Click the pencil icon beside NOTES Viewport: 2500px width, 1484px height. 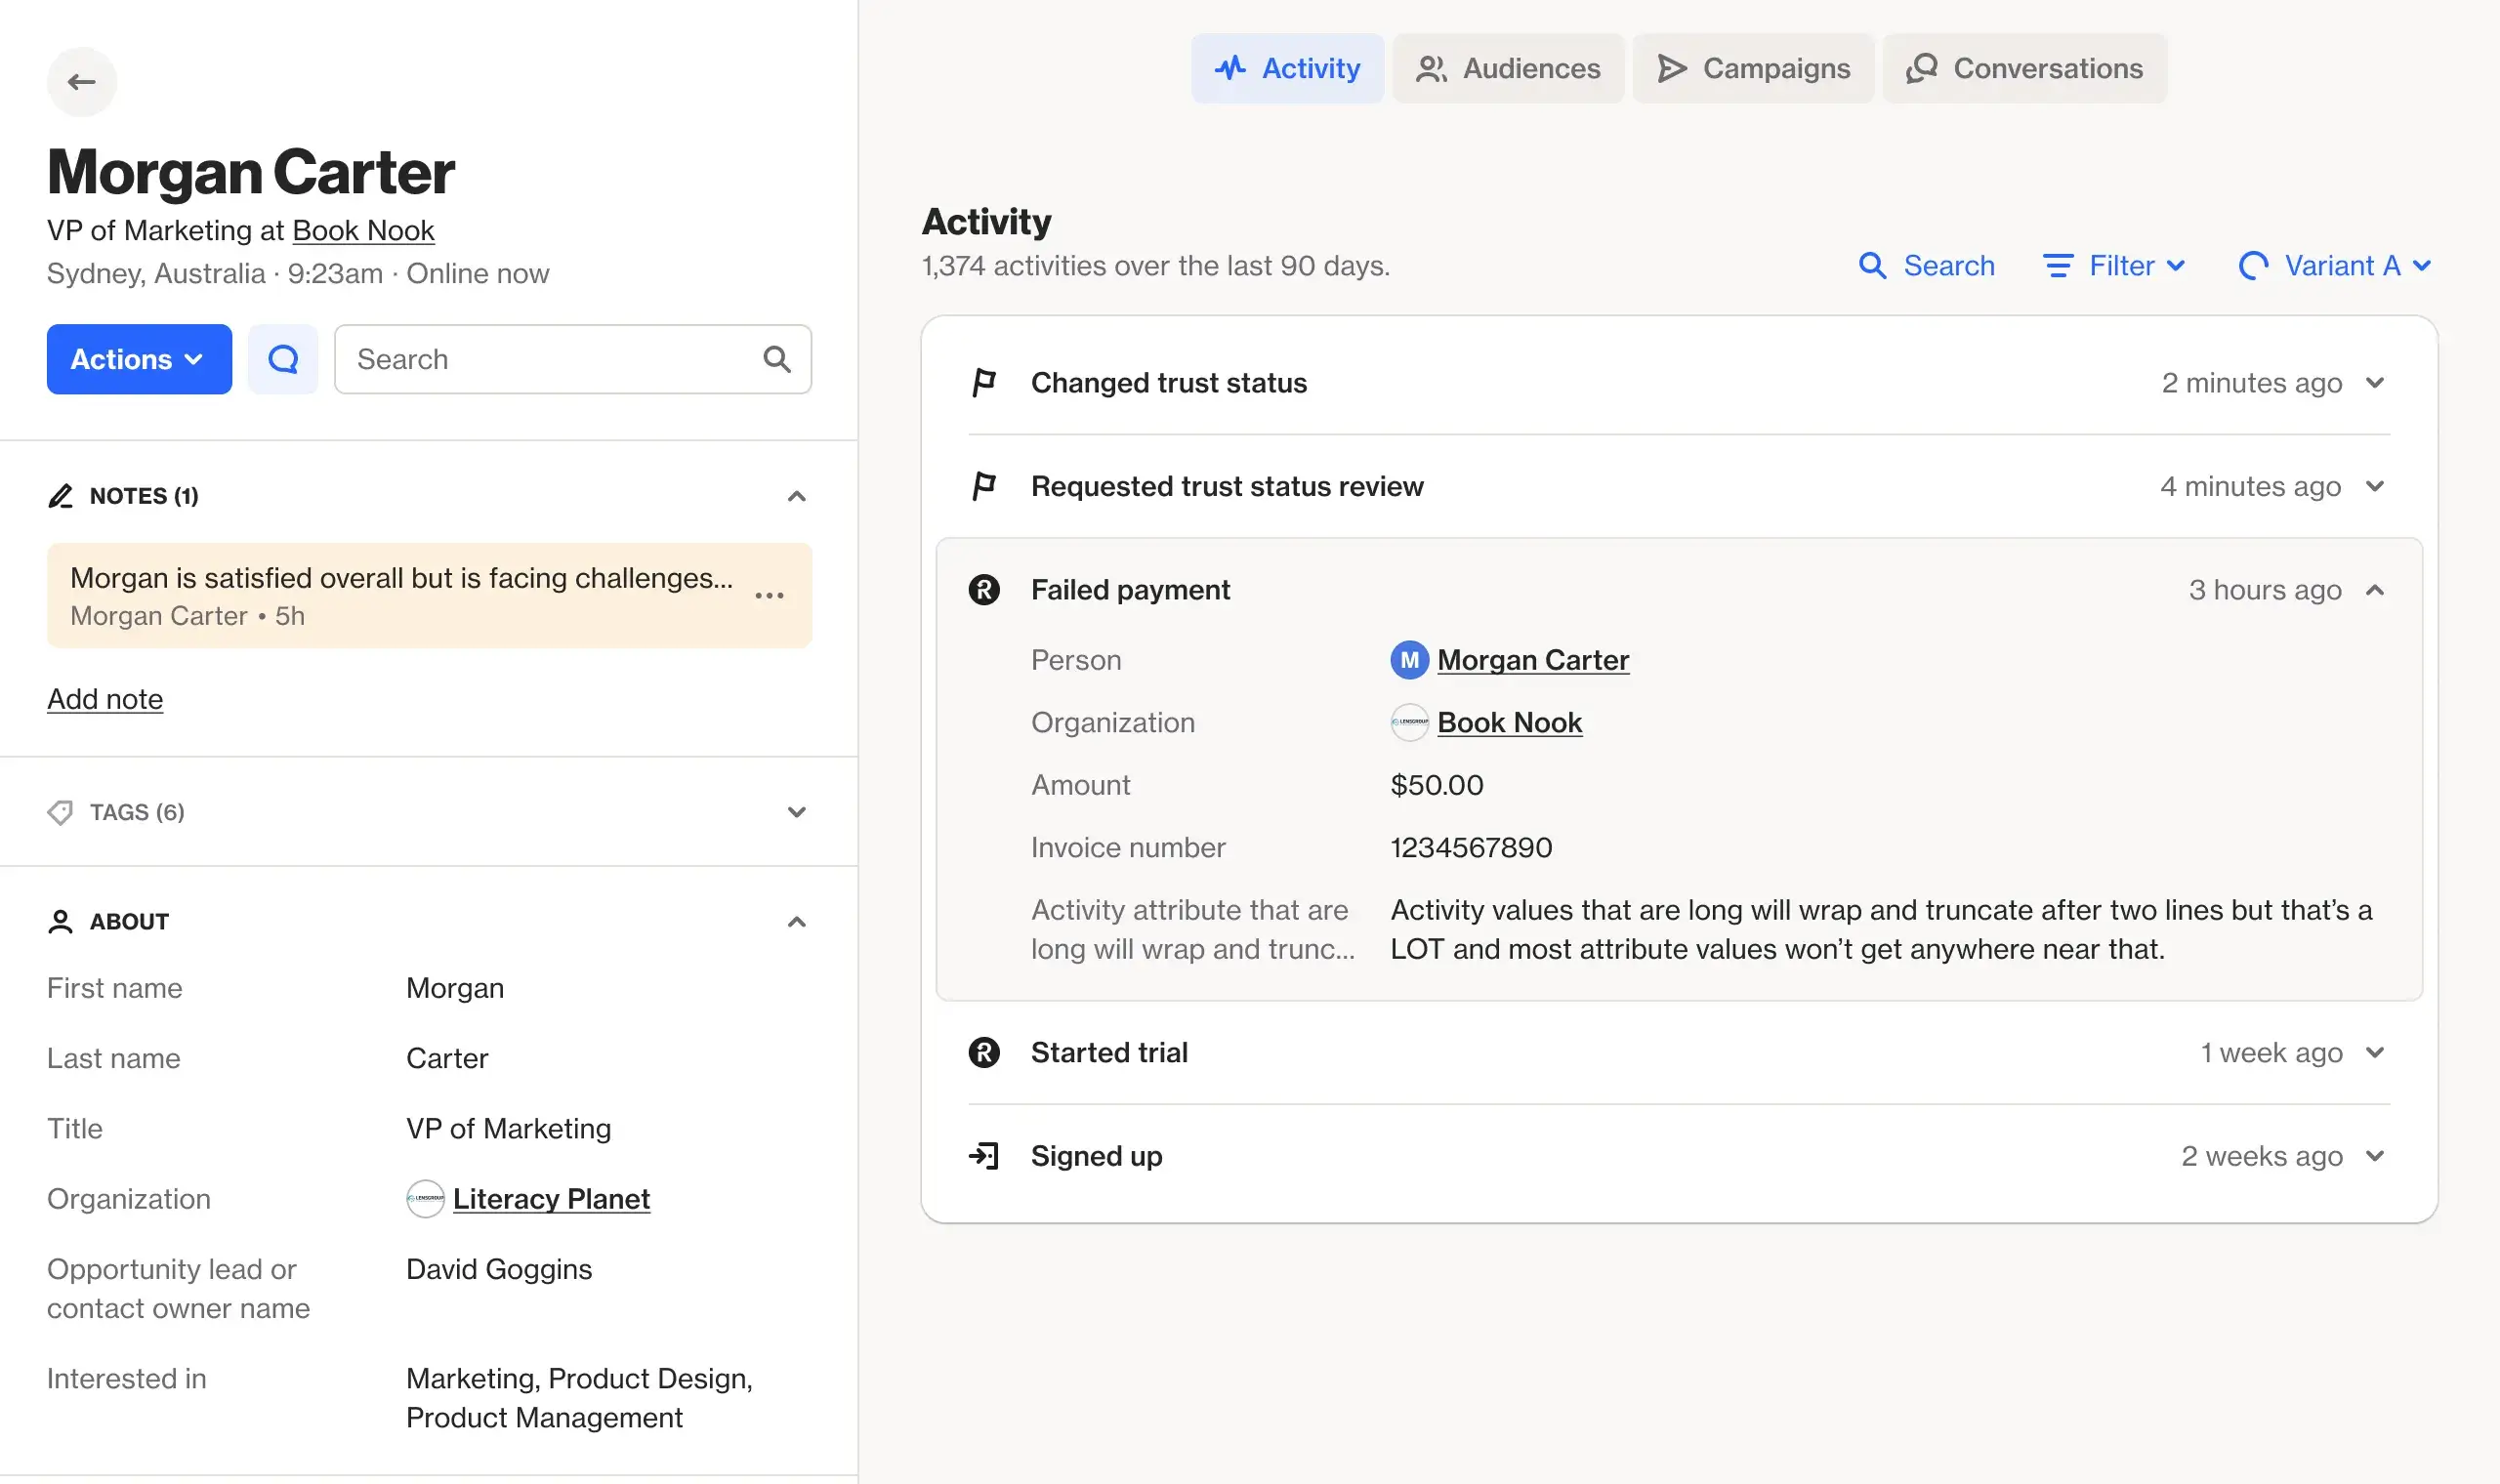[x=60, y=496]
